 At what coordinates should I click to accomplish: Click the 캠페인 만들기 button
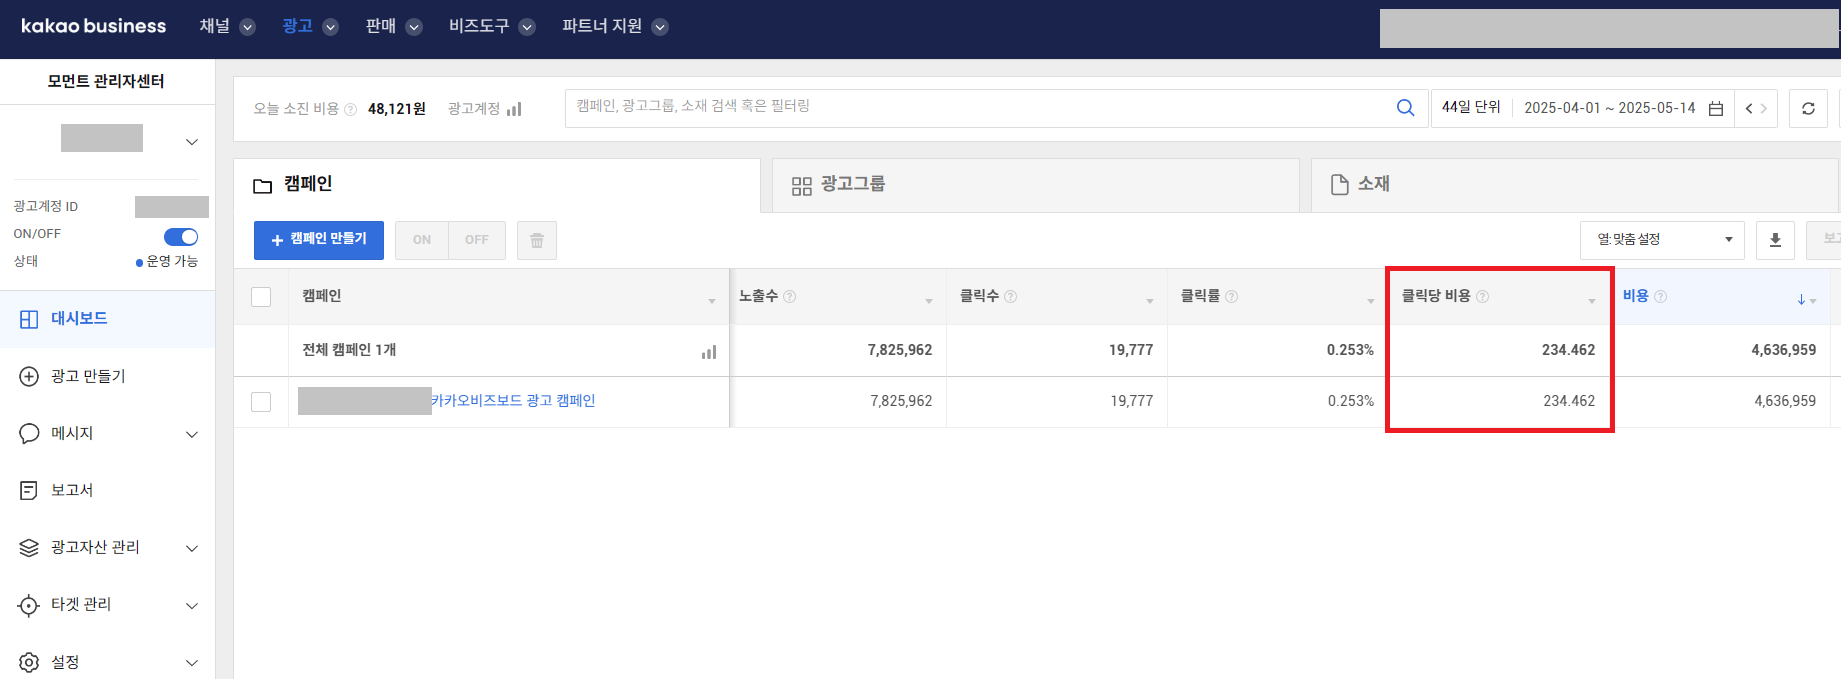319,240
